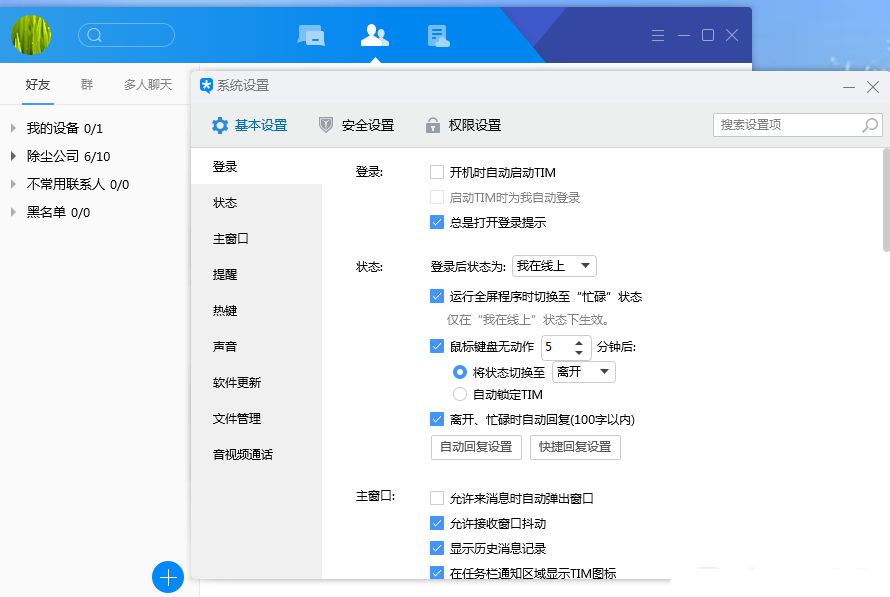Uncheck 显示历史消息记录

(x=436, y=548)
